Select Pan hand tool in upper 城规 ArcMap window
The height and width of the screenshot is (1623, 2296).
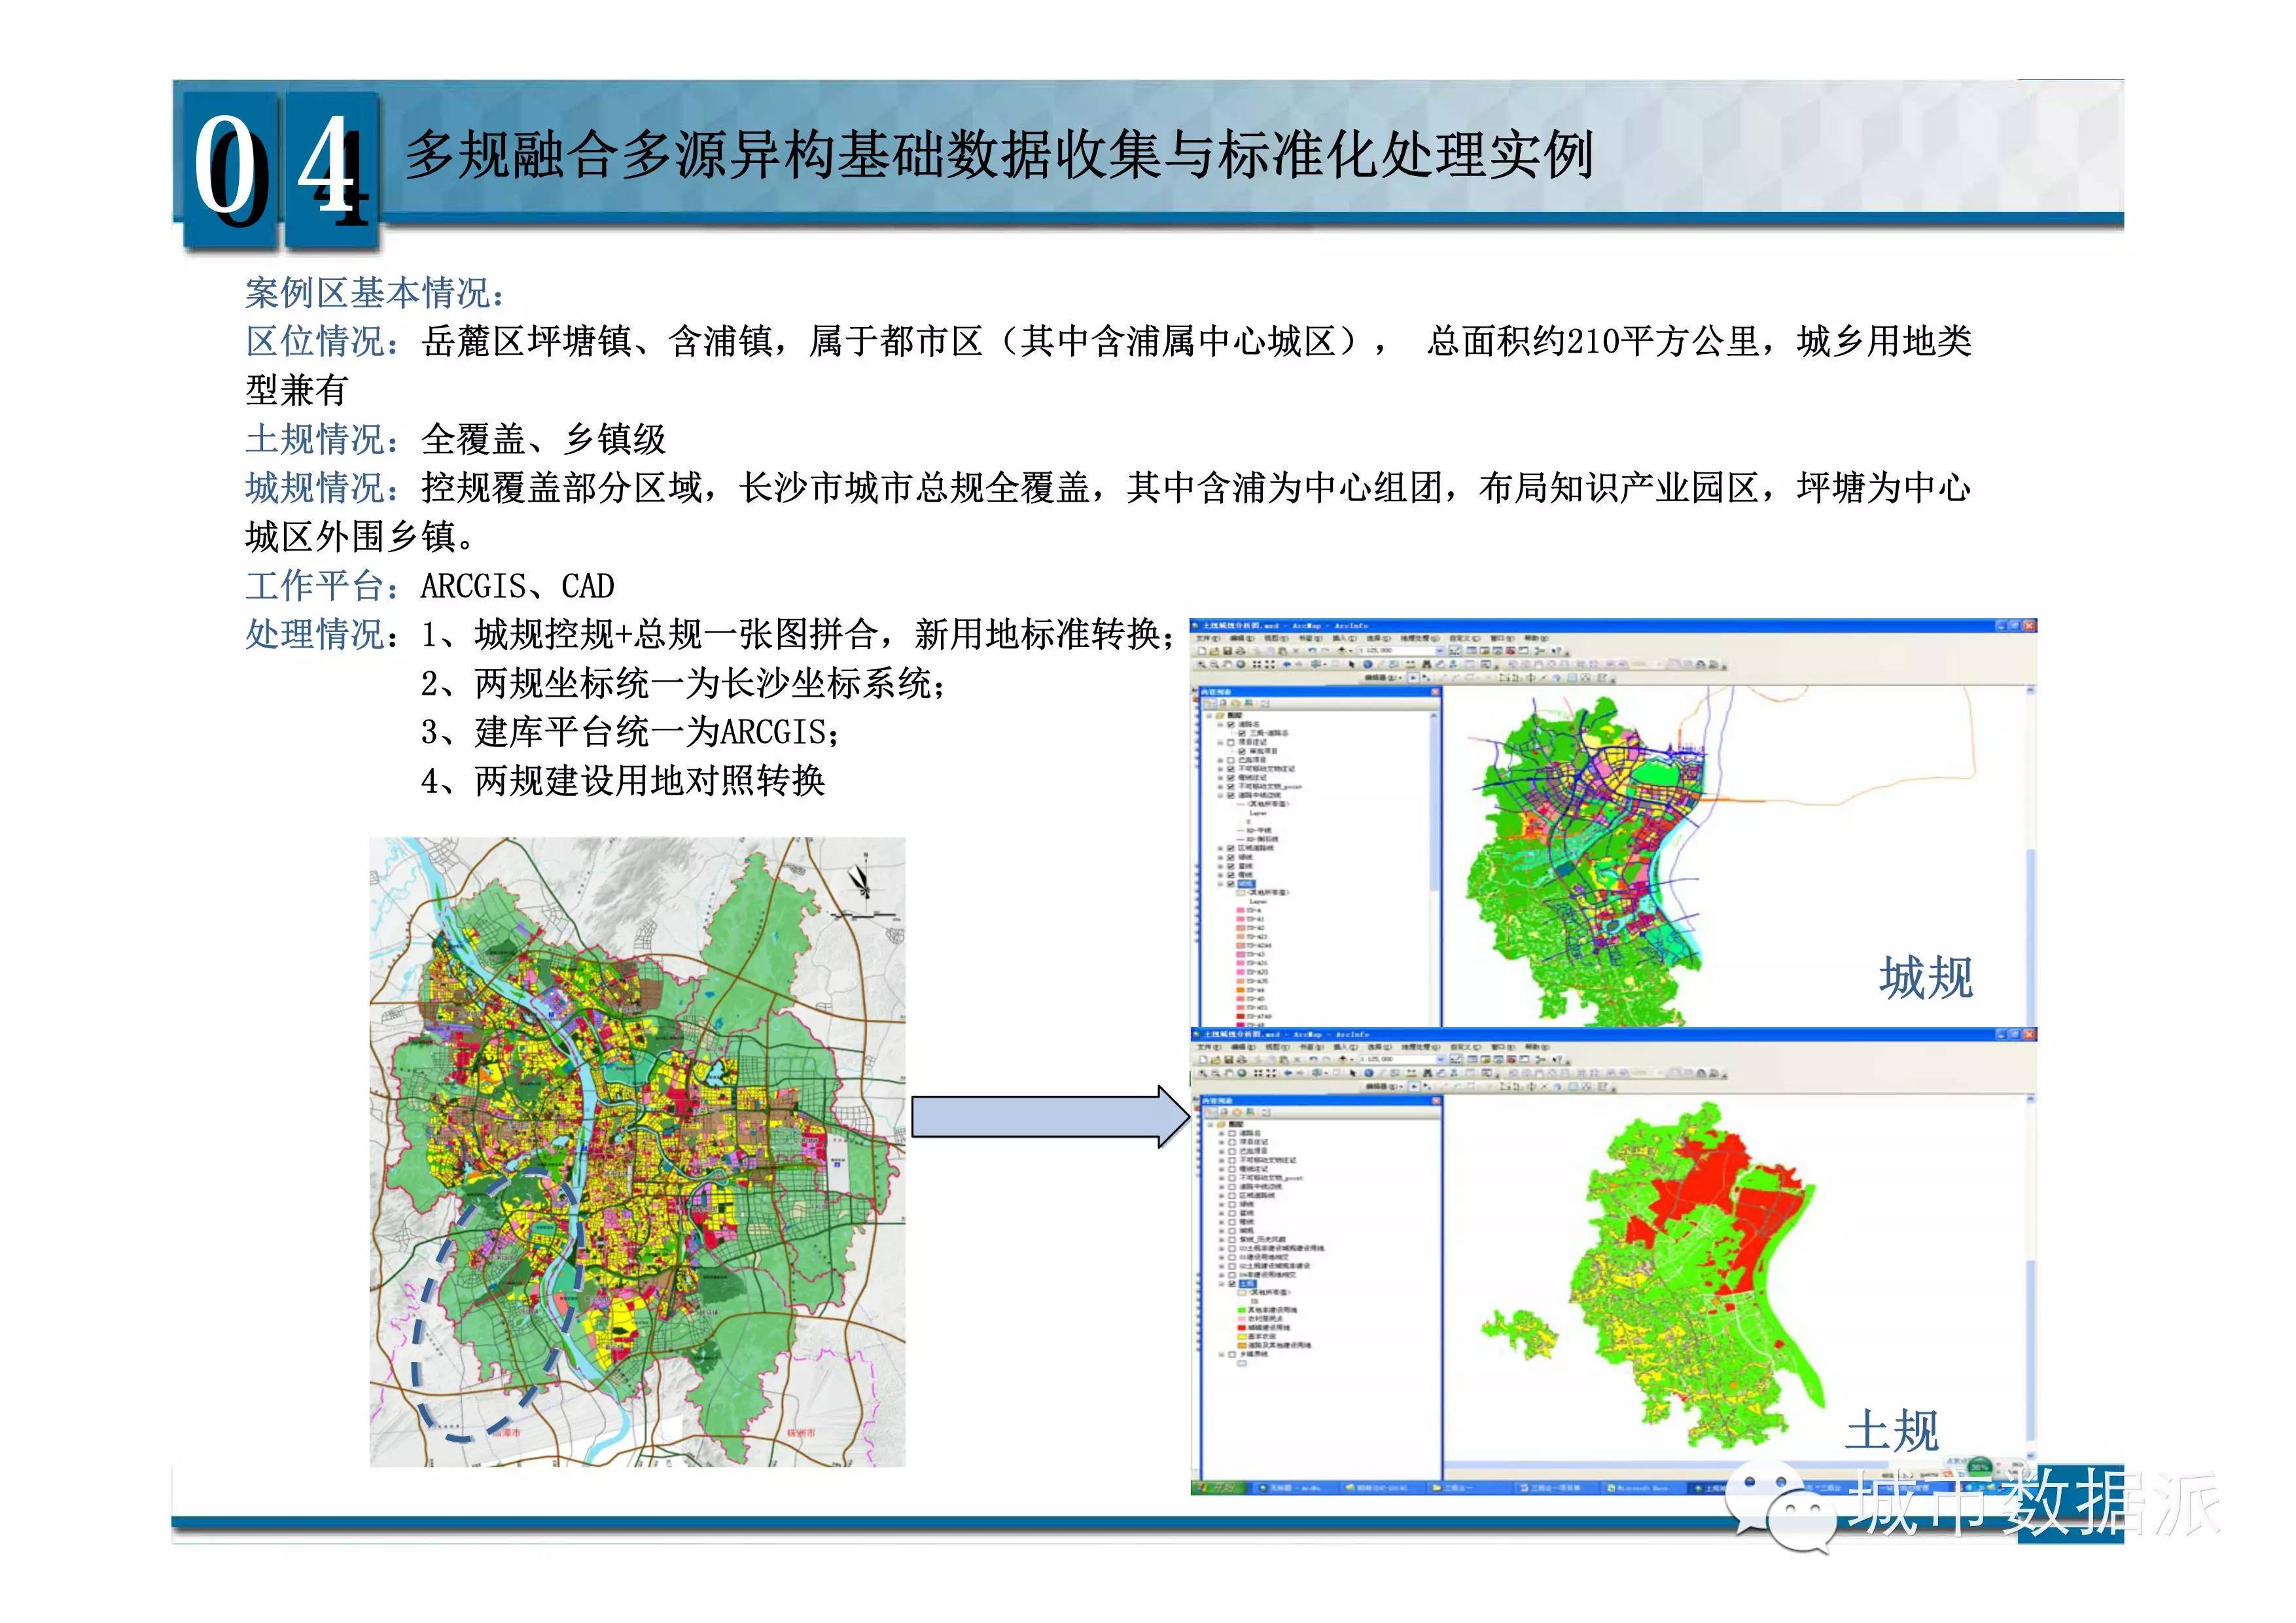[x=1228, y=665]
